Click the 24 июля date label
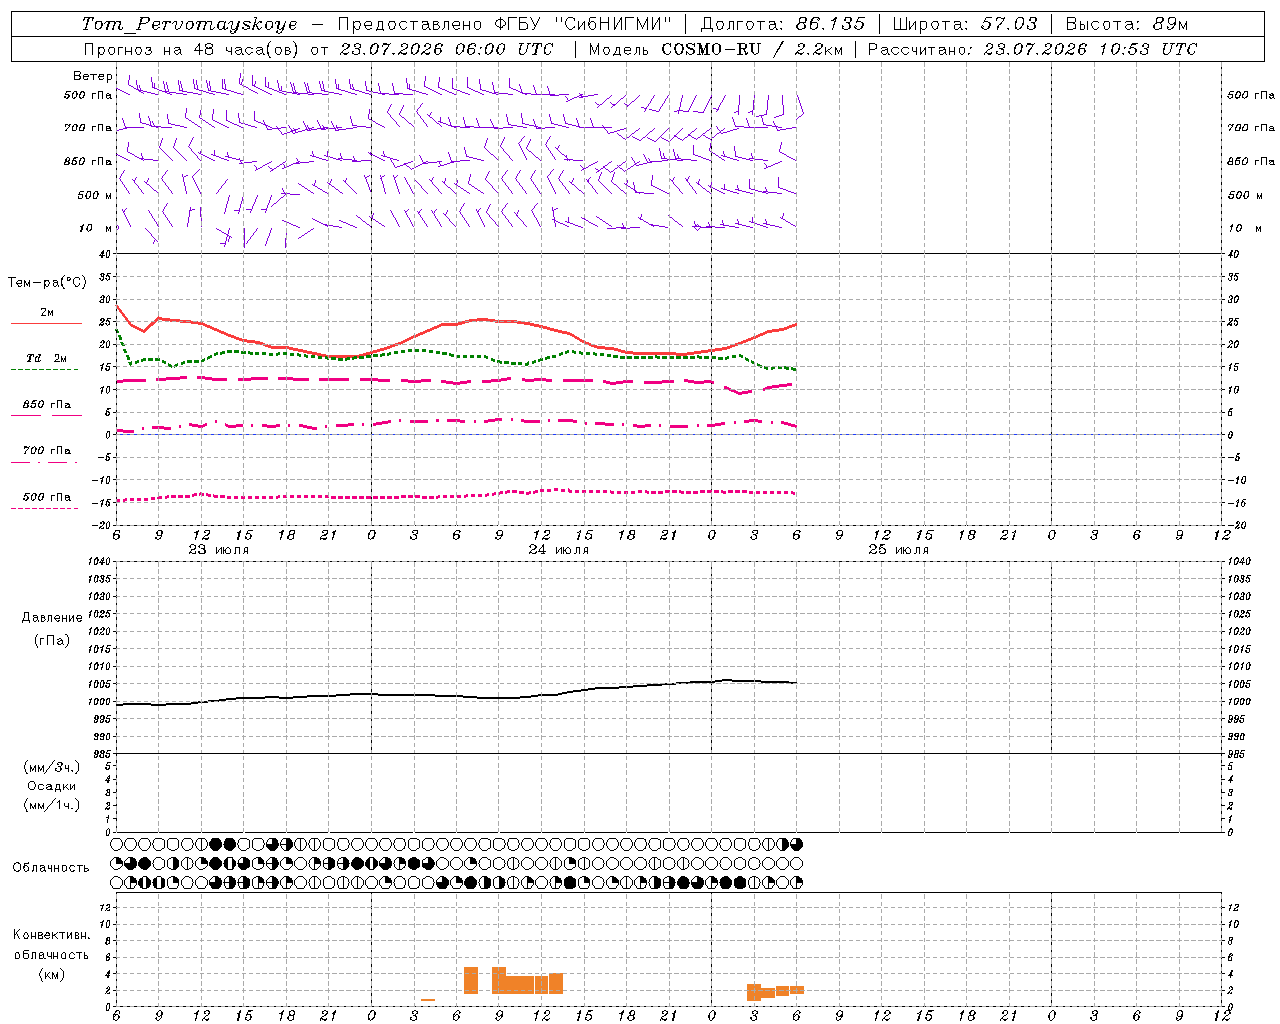The image size is (1280, 1024). pos(559,550)
